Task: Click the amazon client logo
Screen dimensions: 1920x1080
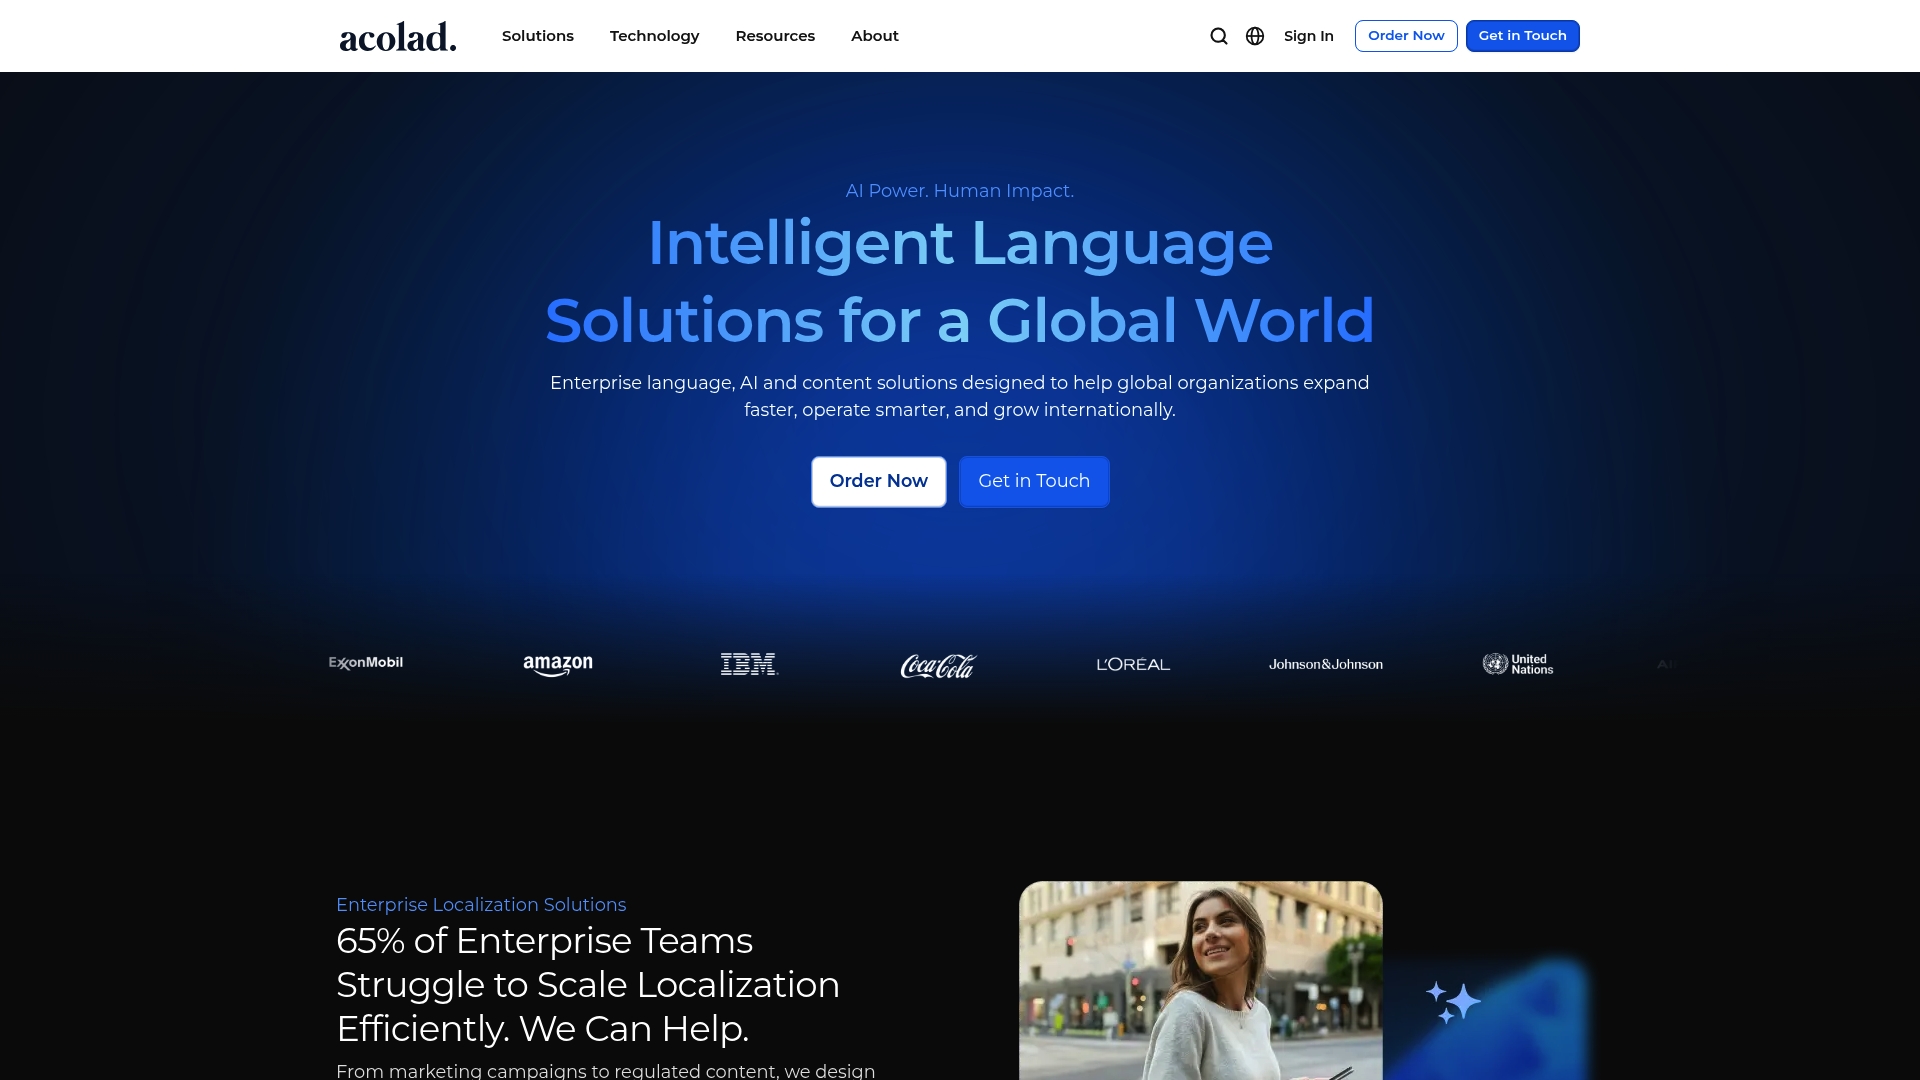Action: click(x=558, y=665)
